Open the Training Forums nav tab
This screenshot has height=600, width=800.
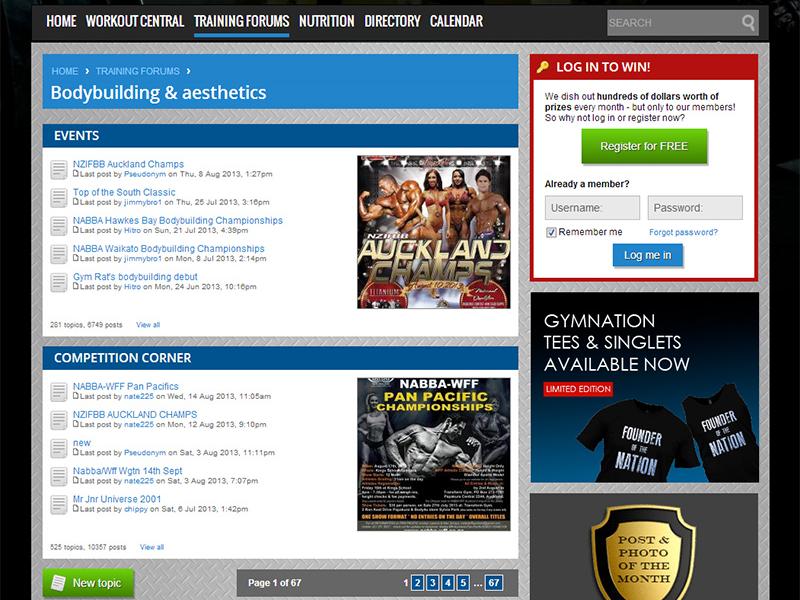pyautogui.click(x=241, y=21)
